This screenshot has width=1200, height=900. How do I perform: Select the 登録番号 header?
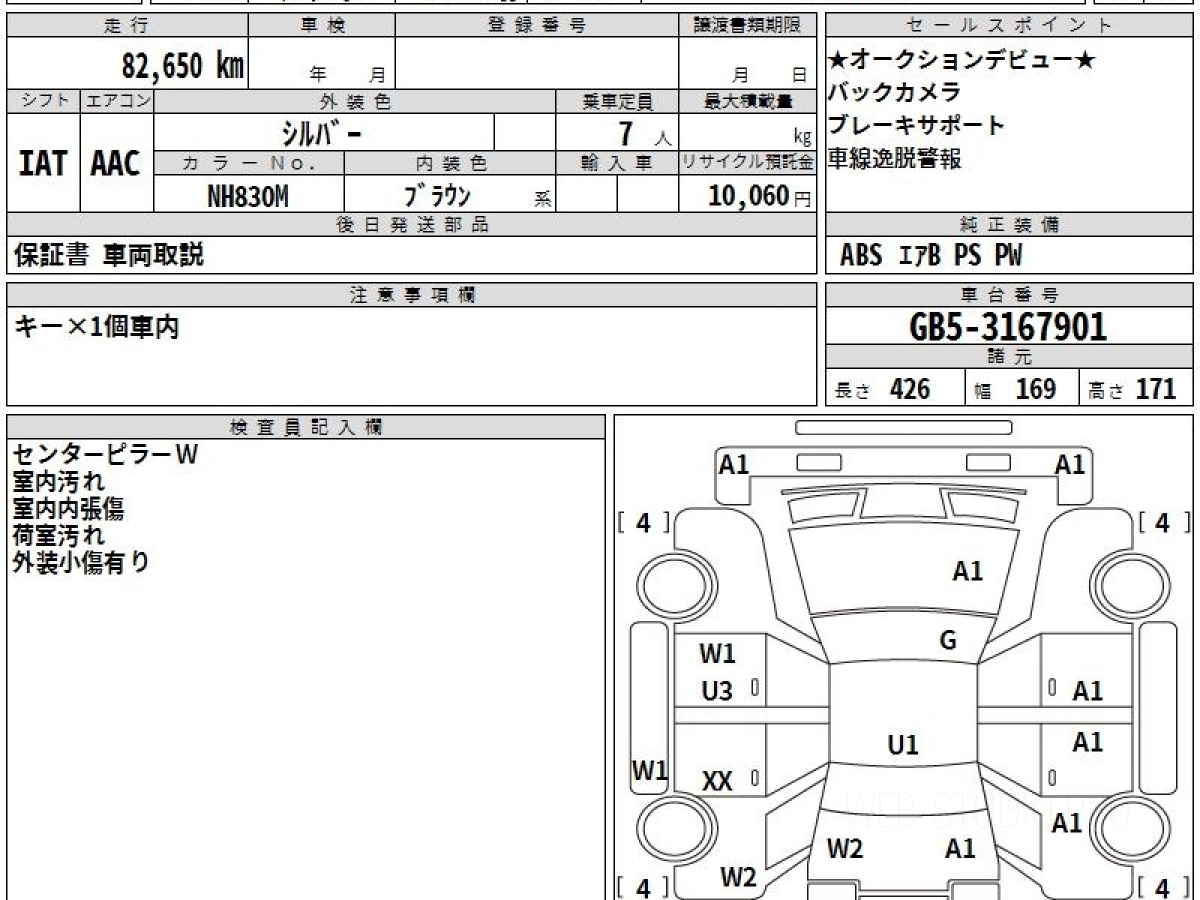click(537, 26)
